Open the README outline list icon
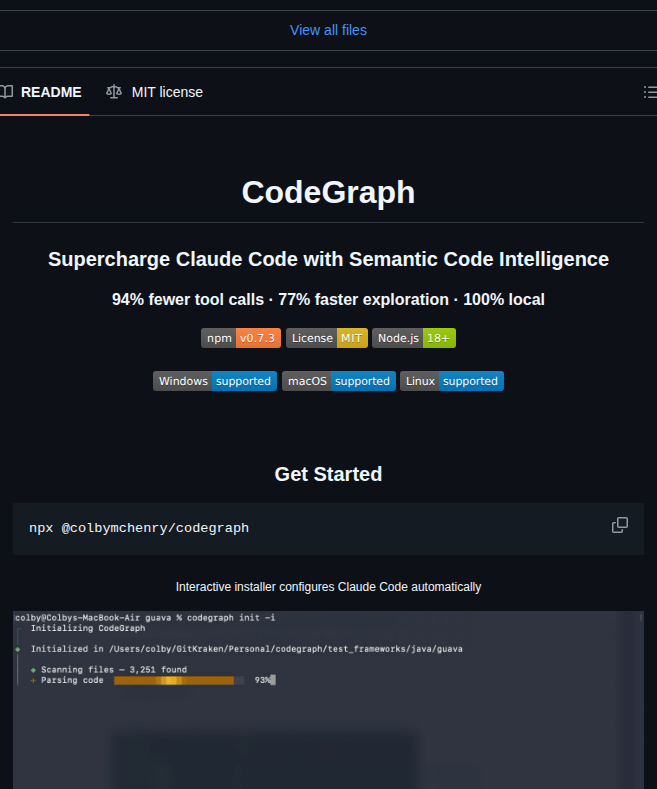 tap(650, 92)
